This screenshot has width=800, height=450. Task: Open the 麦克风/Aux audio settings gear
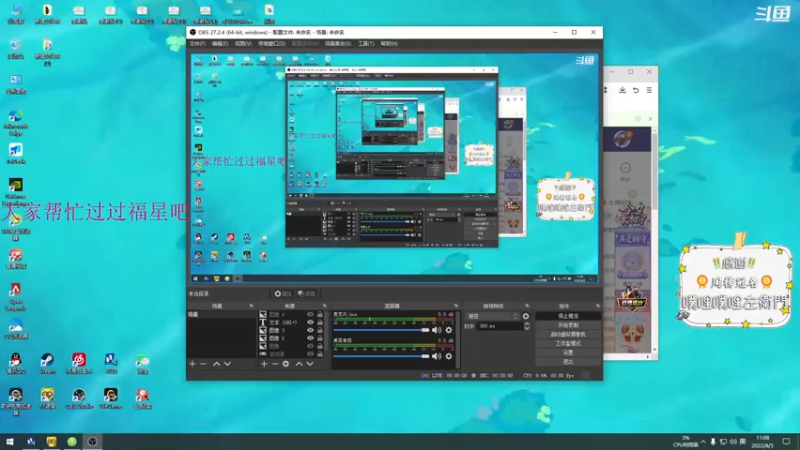(449, 330)
